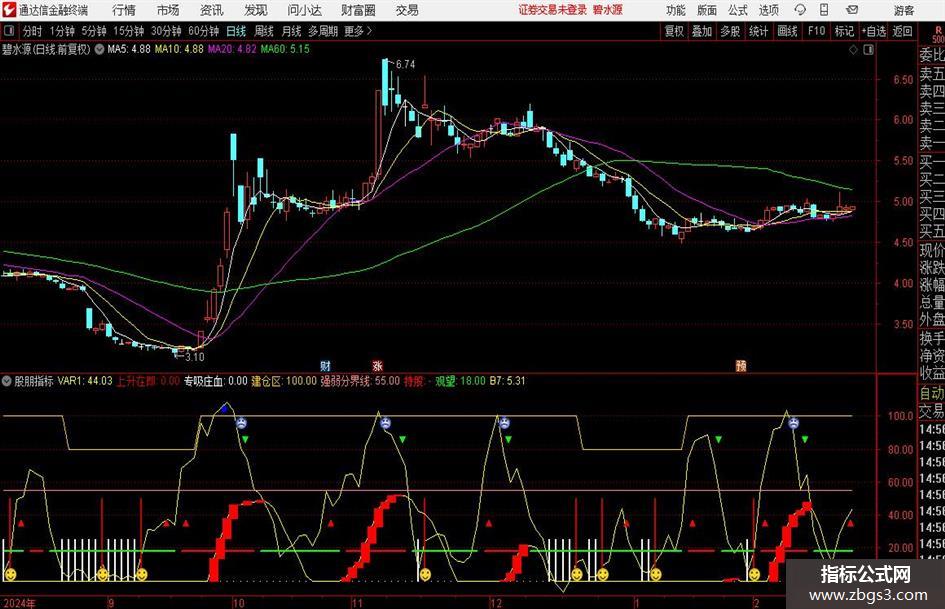Click the 返回 button
Image resolution: width=945 pixels, height=609 pixels.
[902, 31]
